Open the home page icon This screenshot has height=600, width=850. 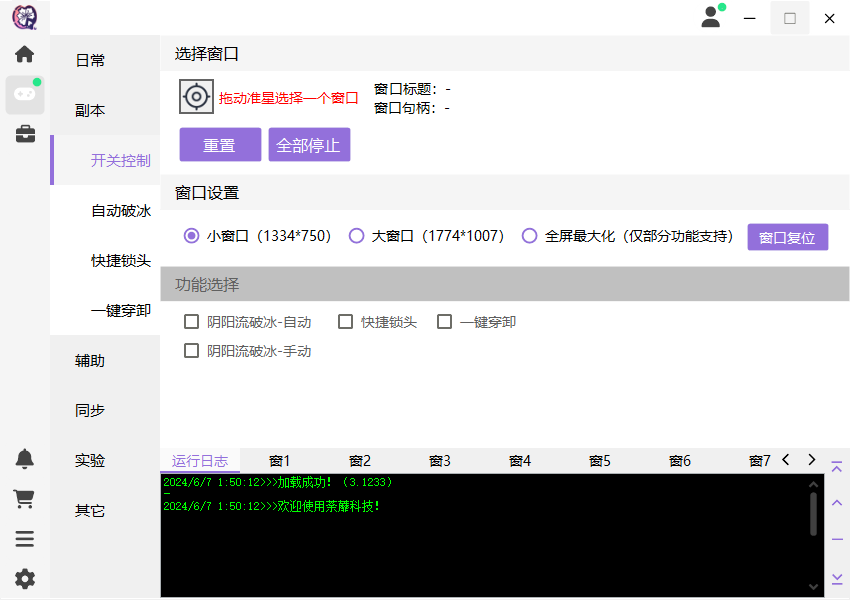click(x=24, y=54)
